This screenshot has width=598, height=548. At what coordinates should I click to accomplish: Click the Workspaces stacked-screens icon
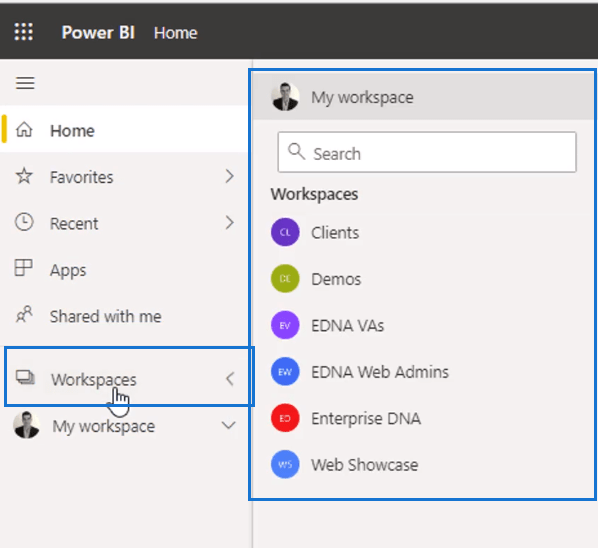coord(25,378)
